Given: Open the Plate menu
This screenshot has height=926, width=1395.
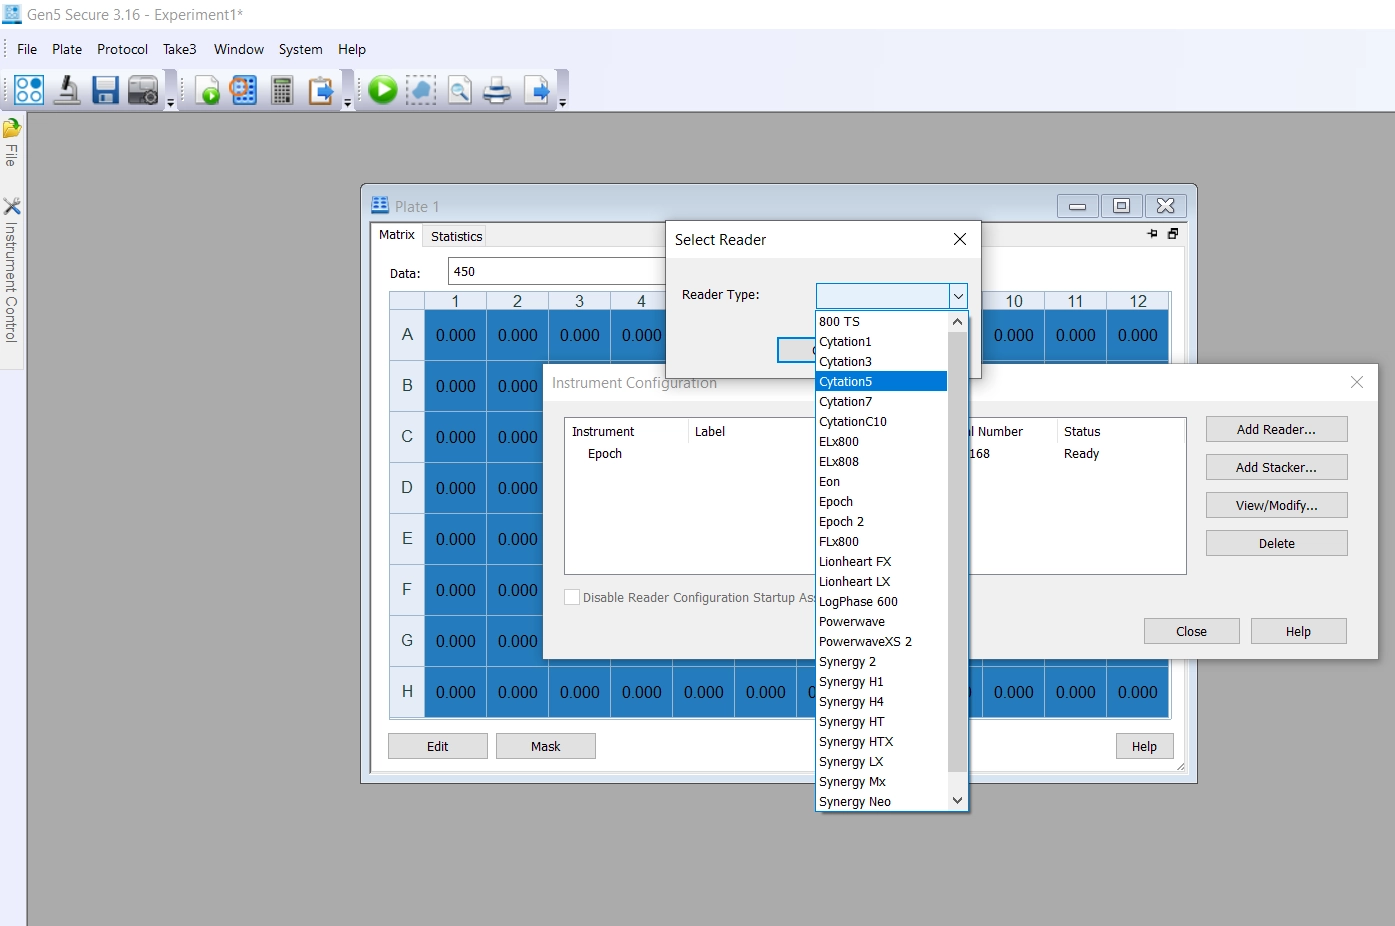Looking at the screenshot, I should pyautogui.click(x=67, y=49).
